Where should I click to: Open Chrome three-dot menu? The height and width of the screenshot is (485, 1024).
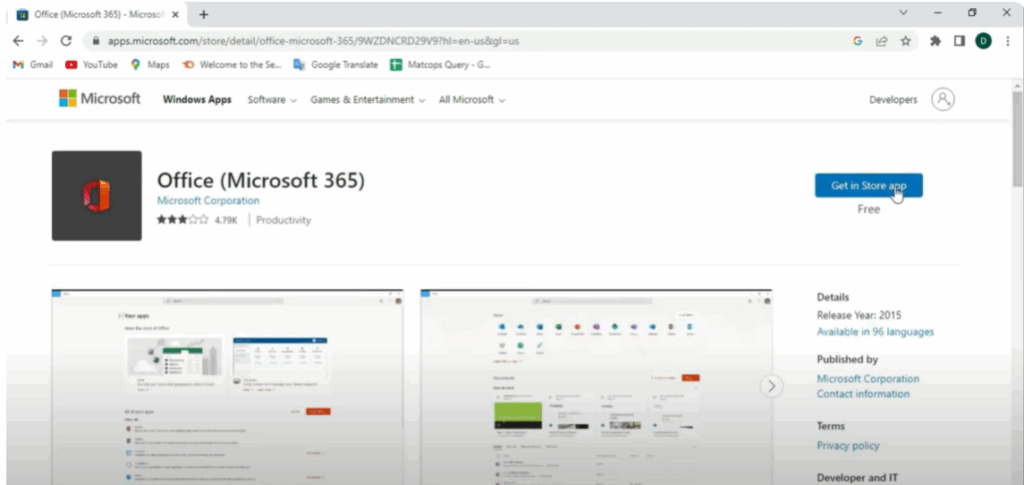point(1008,40)
